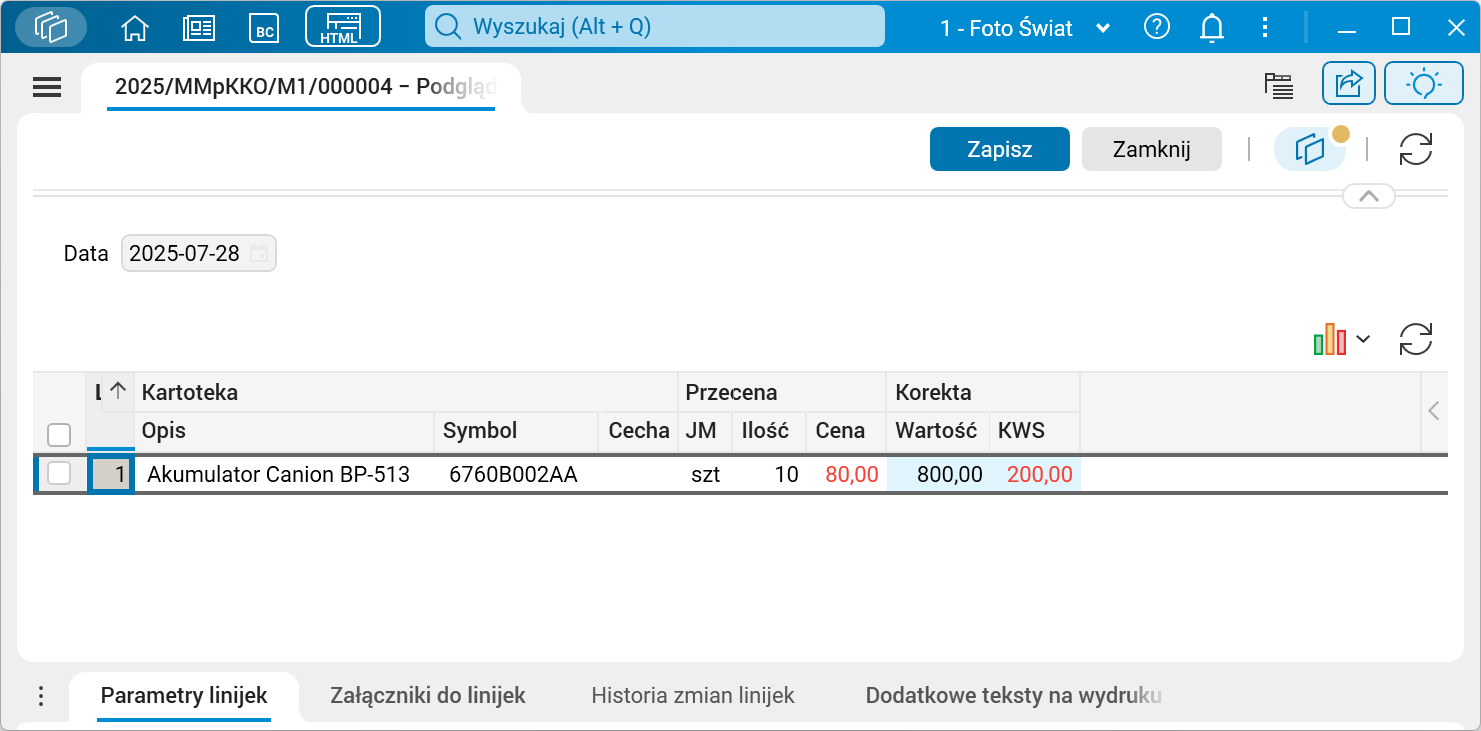Collapse the header section with the chevron
The height and width of the screenshot is (731, 1481).
point(1368,195)
